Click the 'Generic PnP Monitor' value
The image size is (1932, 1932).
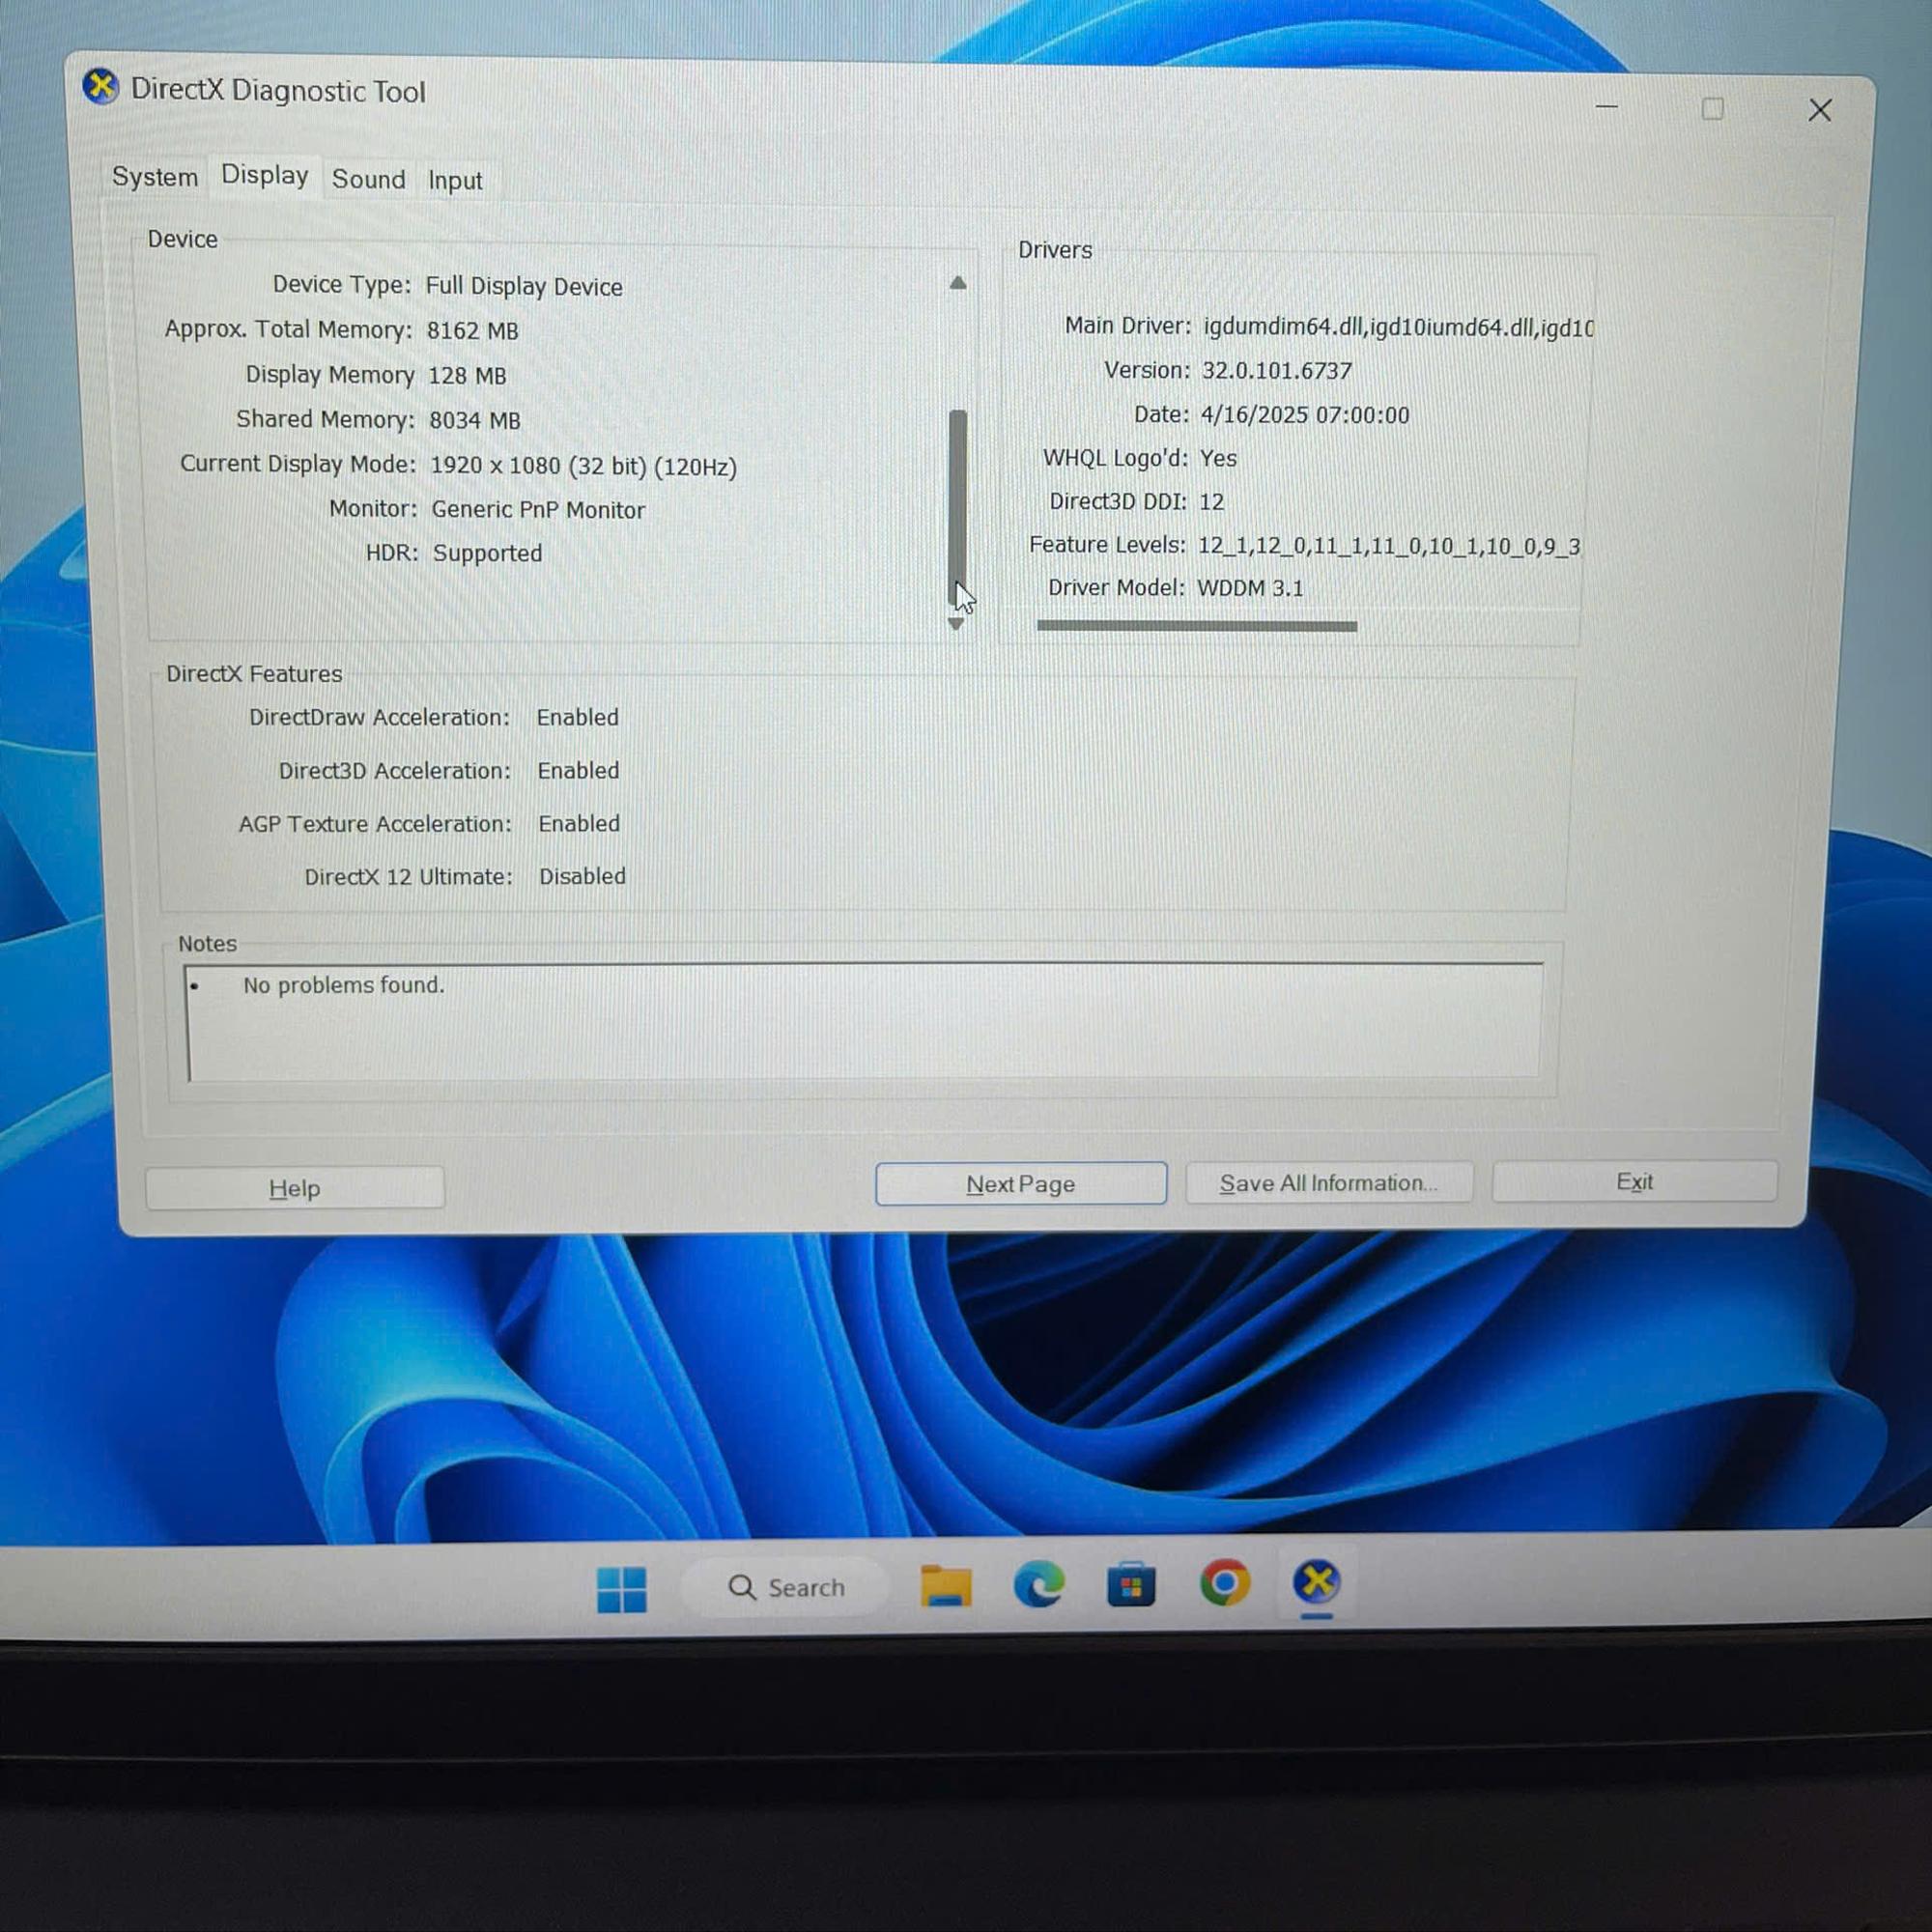point(538,510)
